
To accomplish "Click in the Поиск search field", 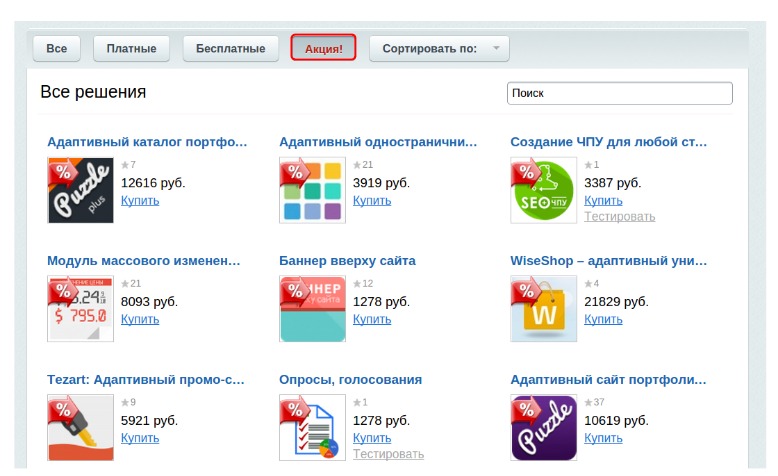I will point(619,93).
